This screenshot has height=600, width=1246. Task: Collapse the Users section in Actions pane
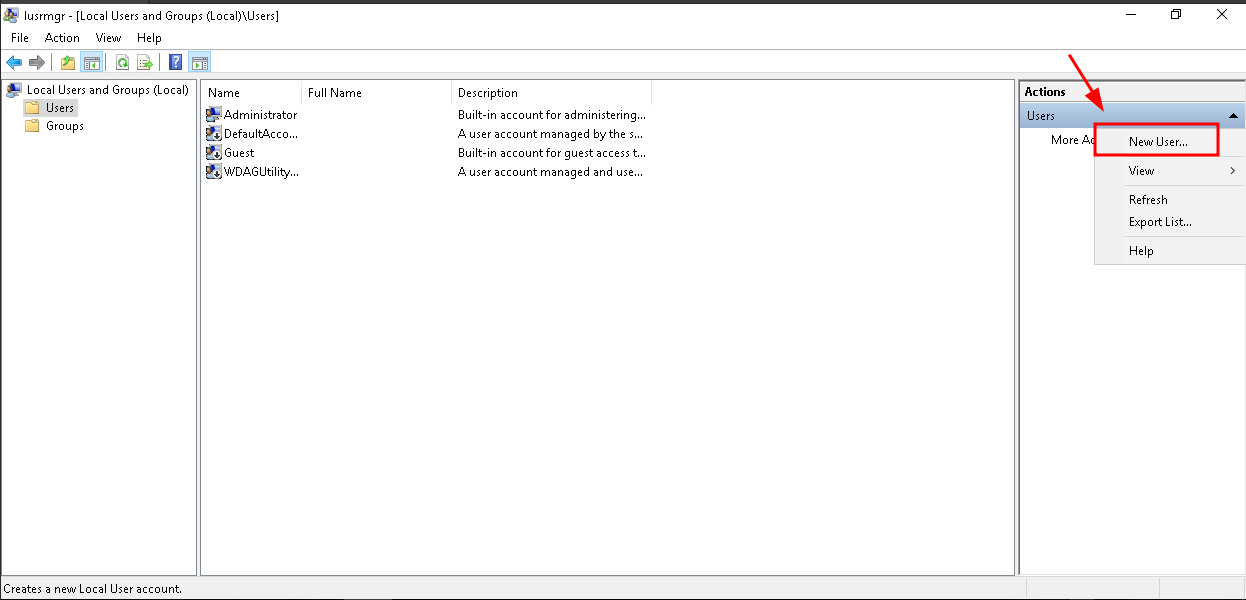click(1233, 116)
